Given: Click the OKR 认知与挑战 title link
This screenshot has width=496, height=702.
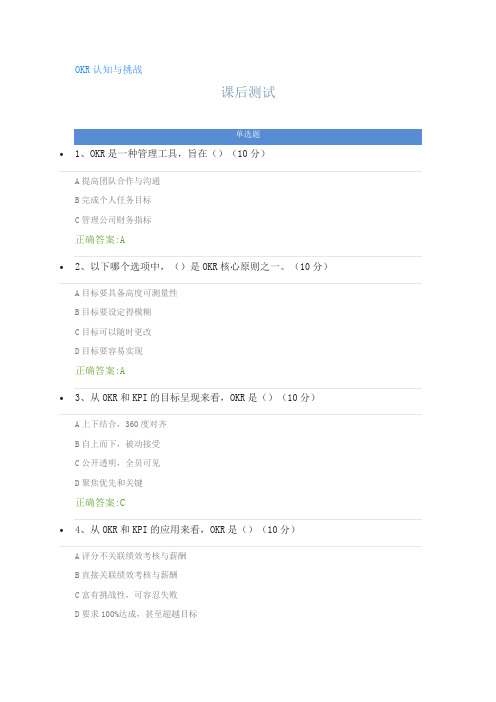Looking at the screenshot, I should (x=108, y=69).
